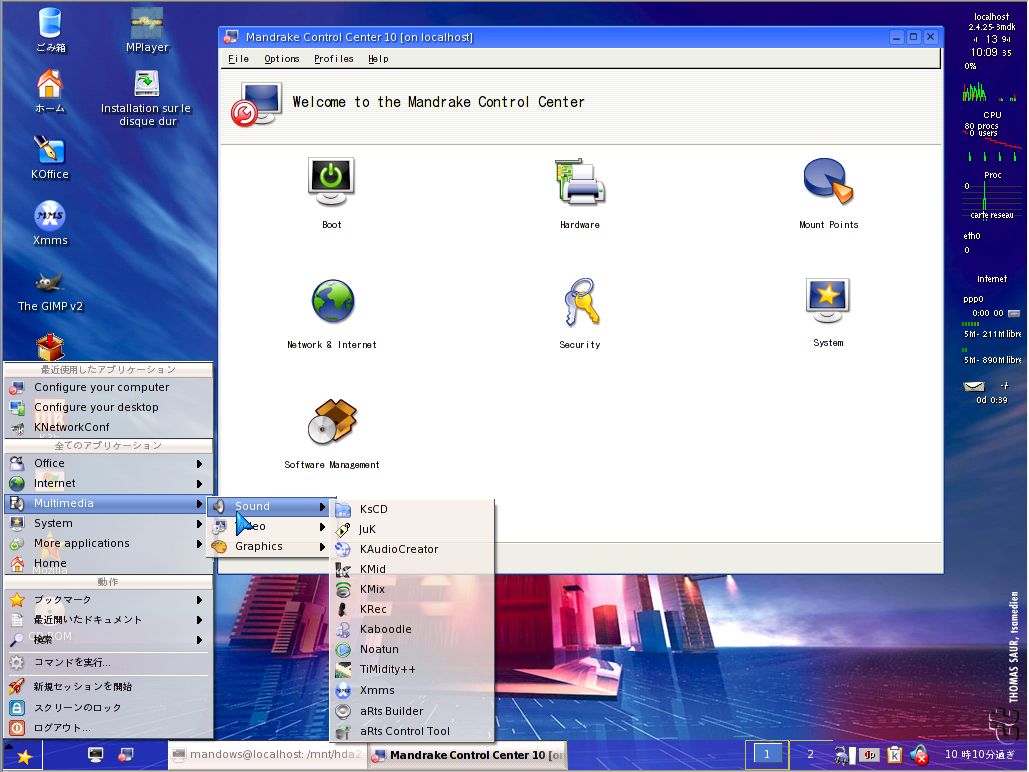Open KMid in the Sound submenu
Image resolution: width=1029 pixels, height=772 pixels.
coord(412,569)
